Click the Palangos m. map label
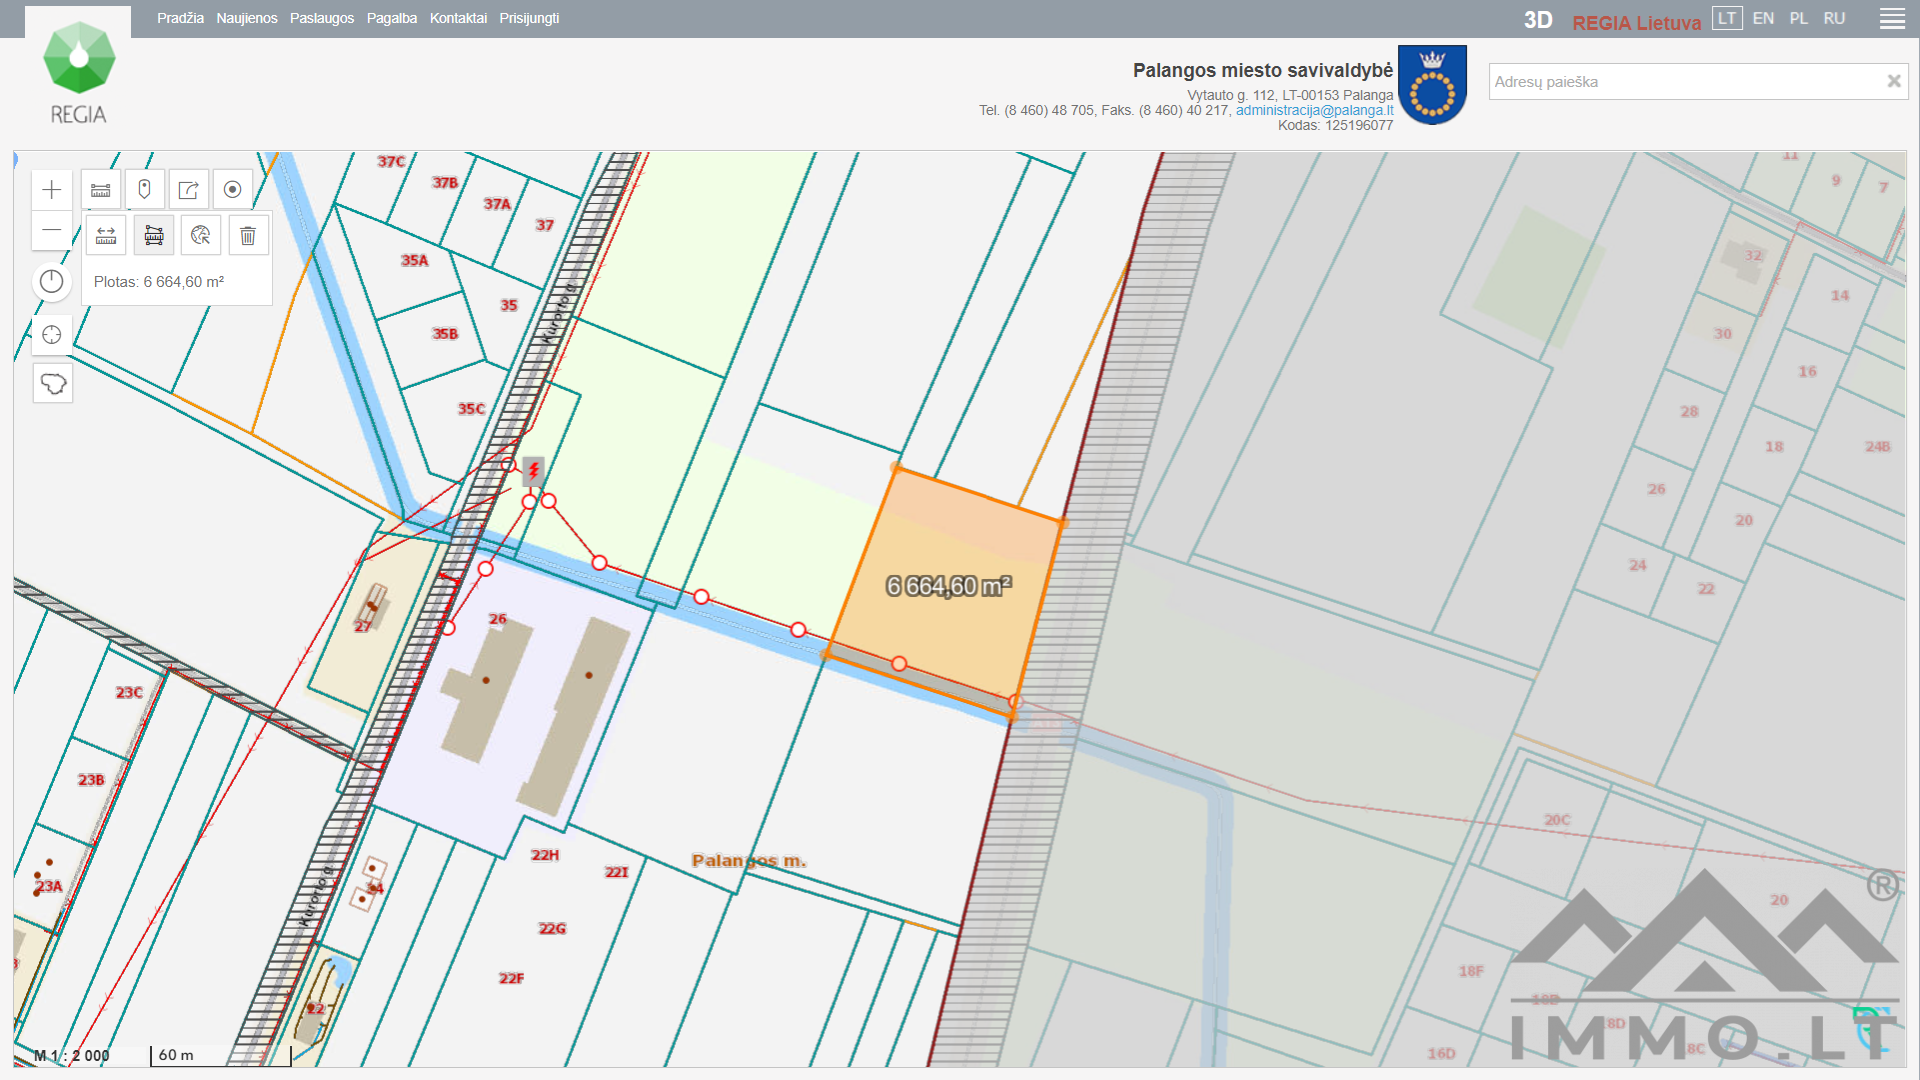The image size is (1920, 1080). point(749,860)
